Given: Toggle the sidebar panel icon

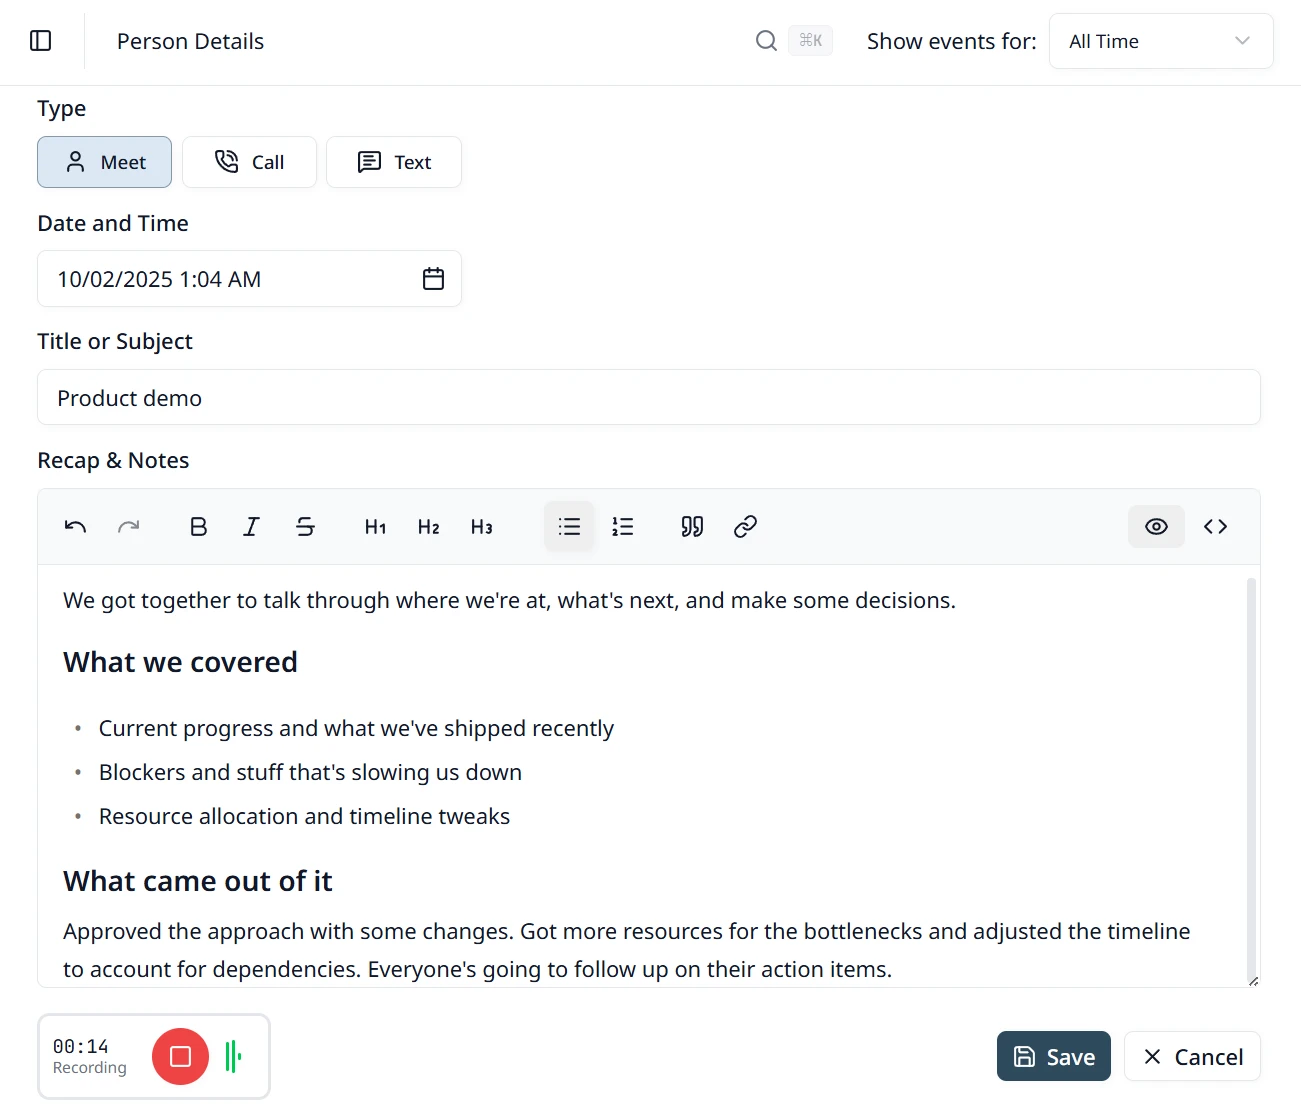Looking at the screenshot, I should point(41,41).
